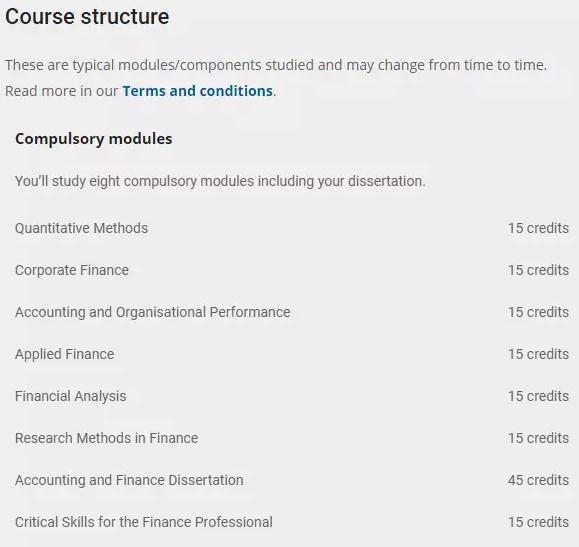The width and height of the screenshot is (579, 547).
Task: Click the eight compulsory modules description text
Action: (x=220, y=181)
